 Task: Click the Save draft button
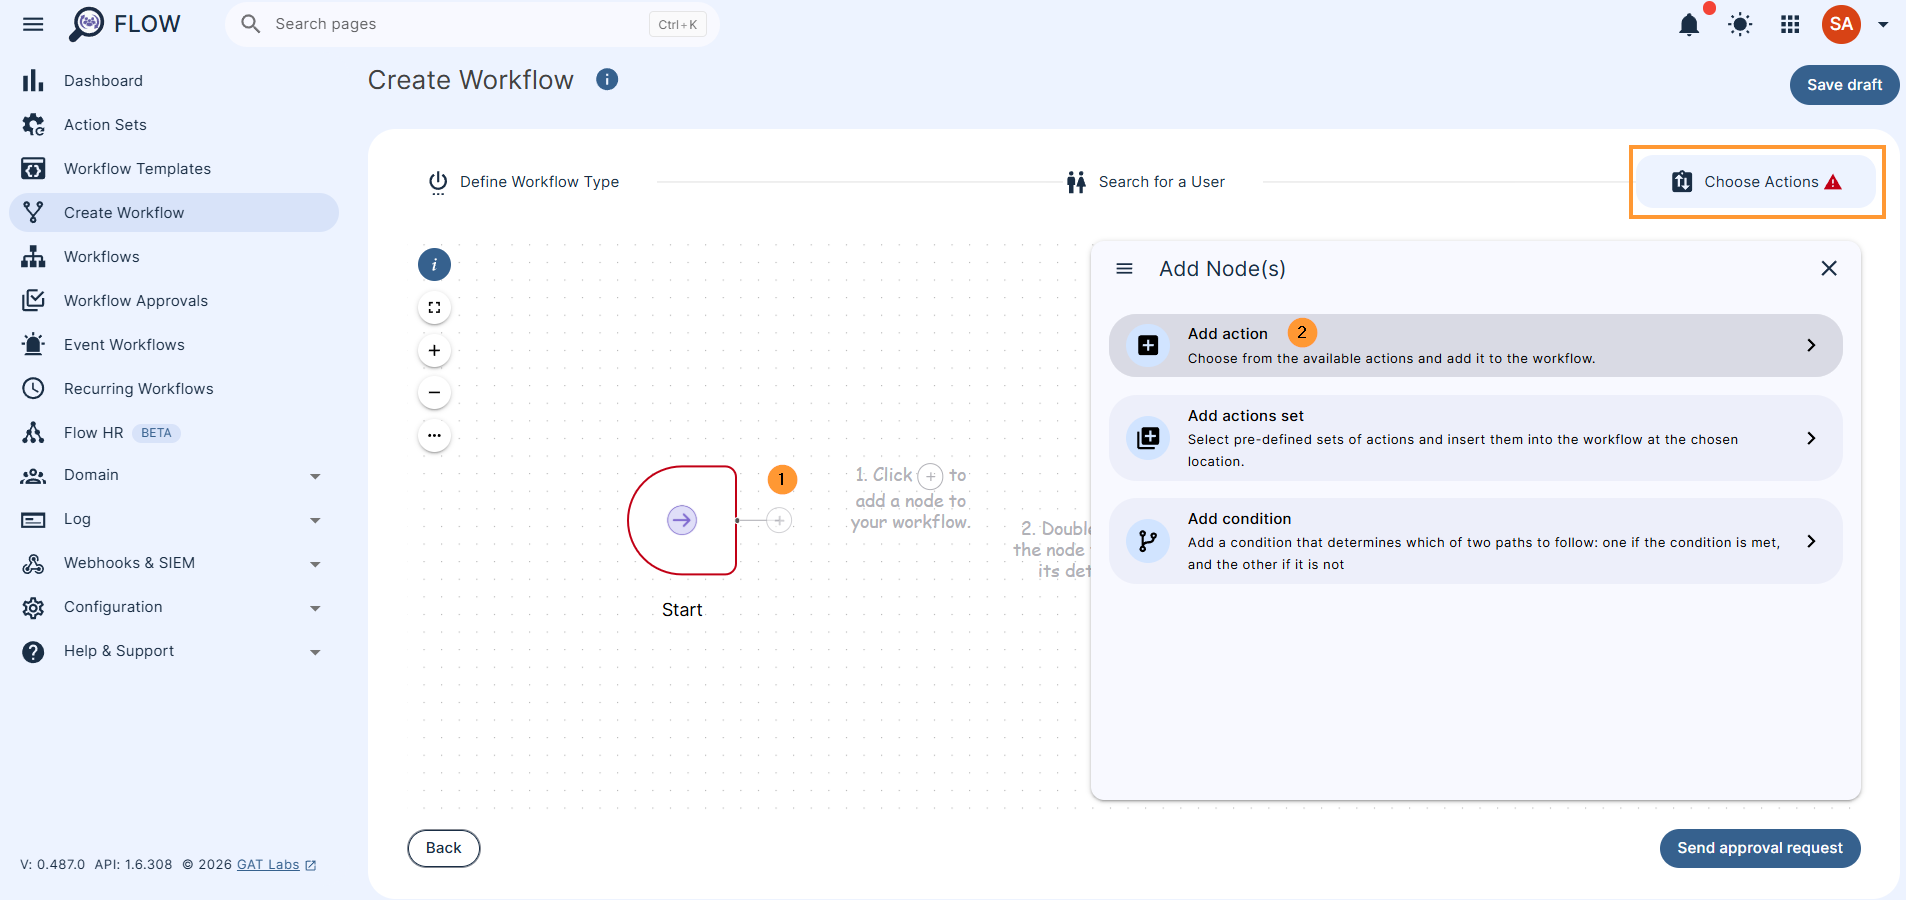(x=1844, y=85)
